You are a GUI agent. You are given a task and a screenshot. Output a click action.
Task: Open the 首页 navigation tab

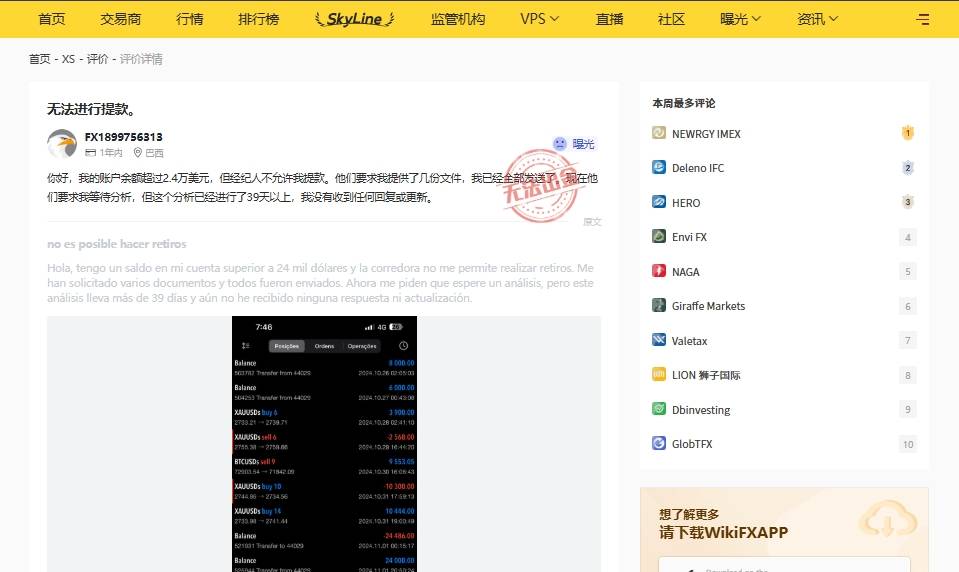click(51, 19)
